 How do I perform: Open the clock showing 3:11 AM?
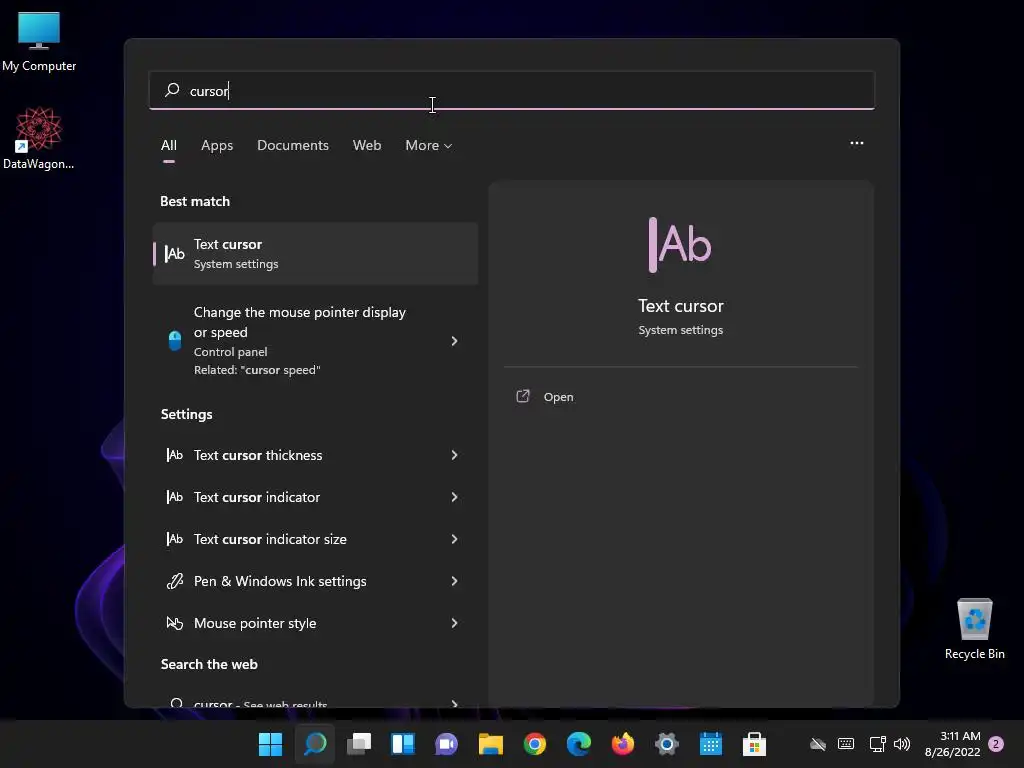tap(953, 744)
